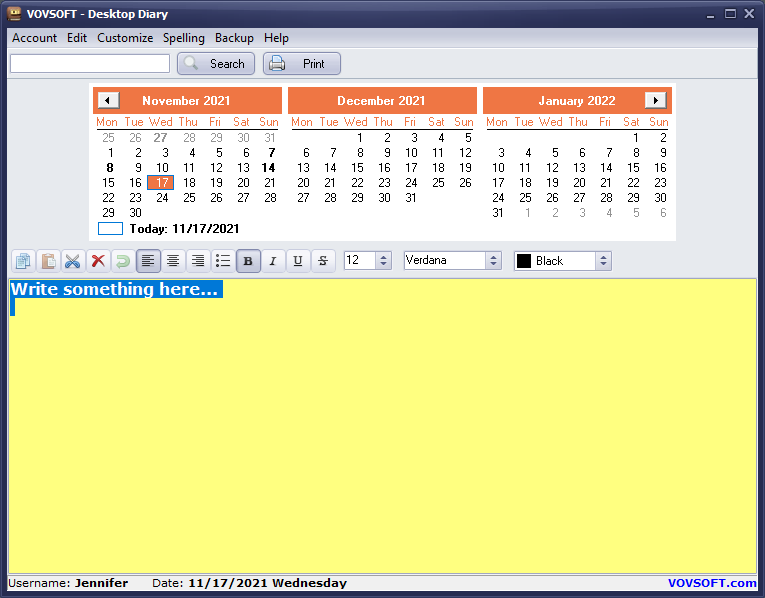Select greyed February 6 date
The height and width of the screenshot is (598, 765).
point(663,213)
